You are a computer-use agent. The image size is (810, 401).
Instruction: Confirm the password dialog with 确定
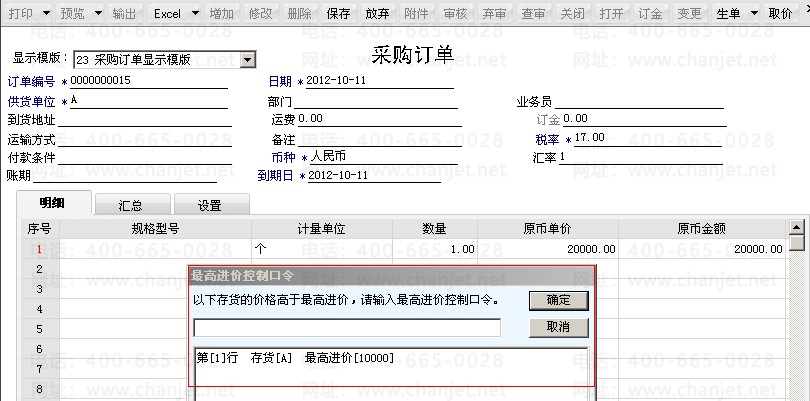pos(558,301)
